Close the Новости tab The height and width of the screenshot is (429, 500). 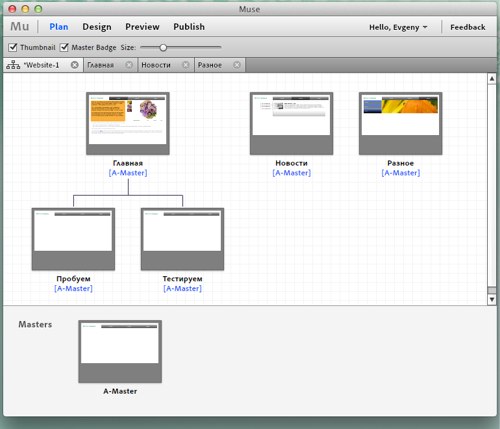point(186,65)
